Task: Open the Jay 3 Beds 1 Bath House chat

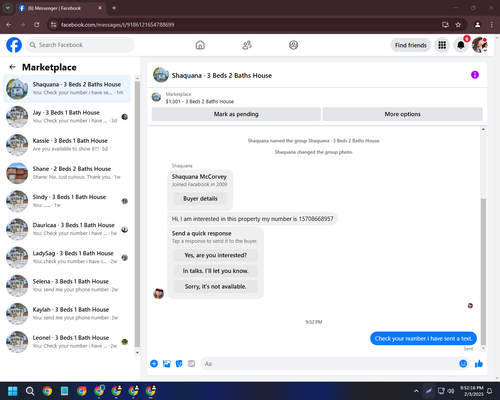Action: 67,117
